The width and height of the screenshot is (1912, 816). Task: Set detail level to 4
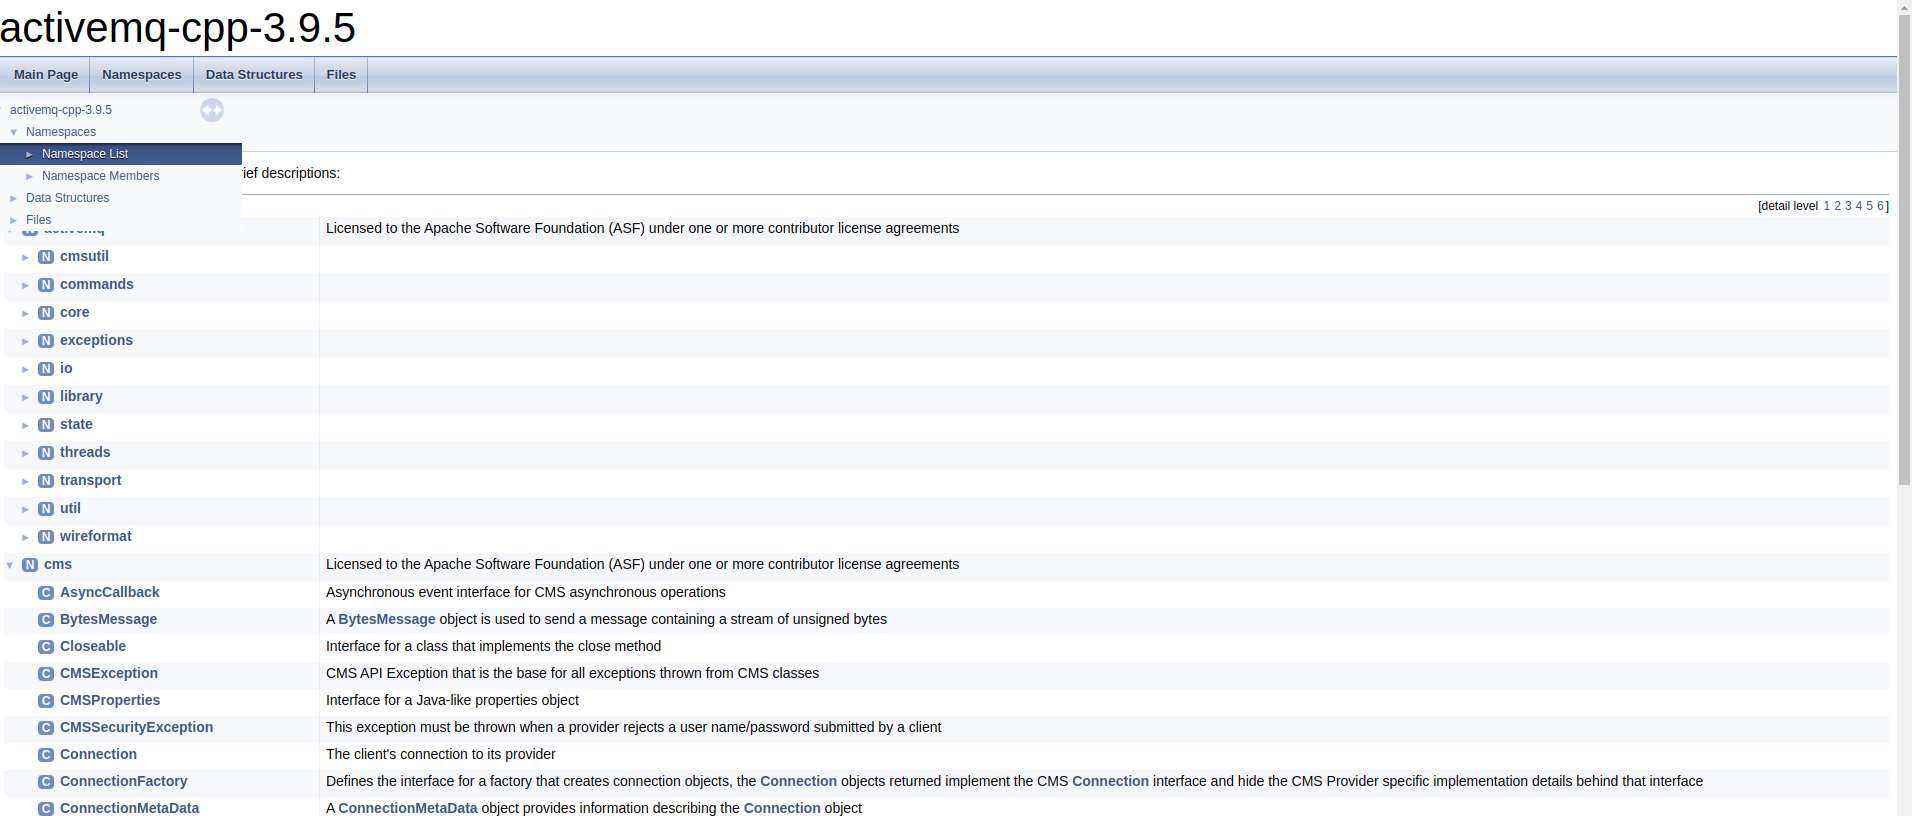[1859, 206]
